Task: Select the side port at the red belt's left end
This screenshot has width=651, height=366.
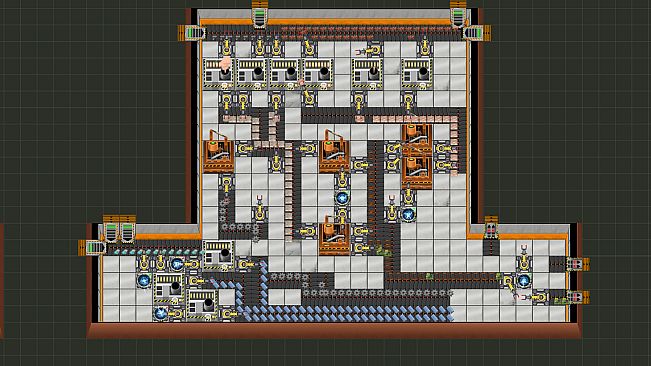Action: coord(192,33)
